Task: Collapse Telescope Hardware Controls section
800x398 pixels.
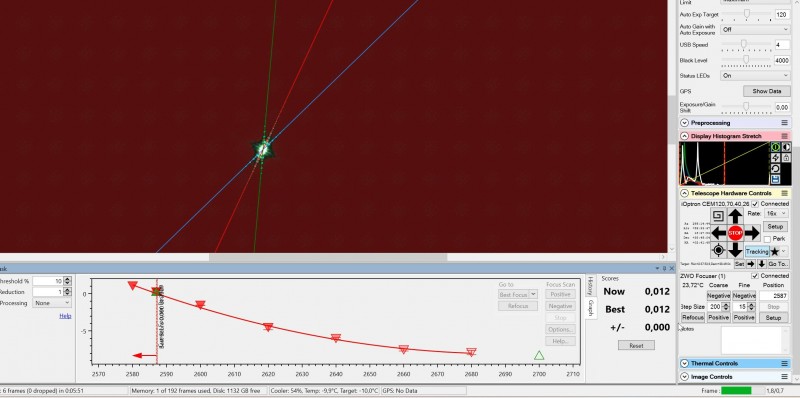Action: tap(684, 193)
